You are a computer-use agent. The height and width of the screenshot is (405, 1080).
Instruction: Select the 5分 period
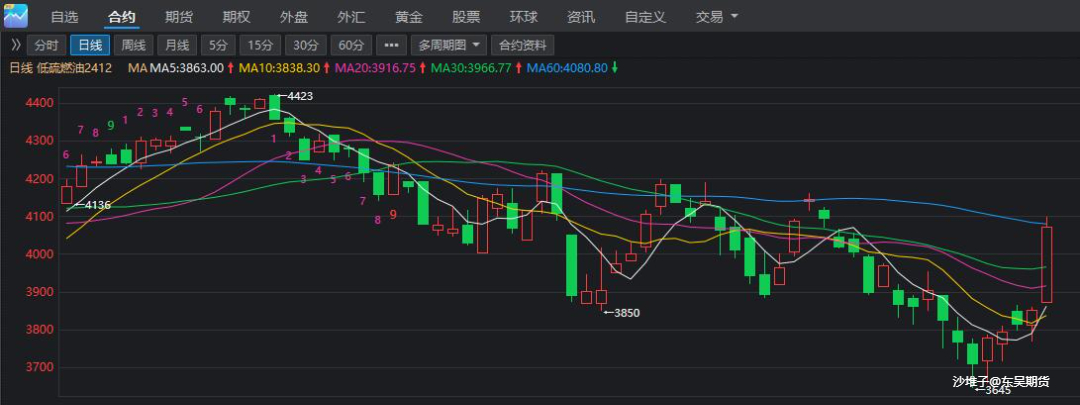pyautogui.click(x=218, y=45)
